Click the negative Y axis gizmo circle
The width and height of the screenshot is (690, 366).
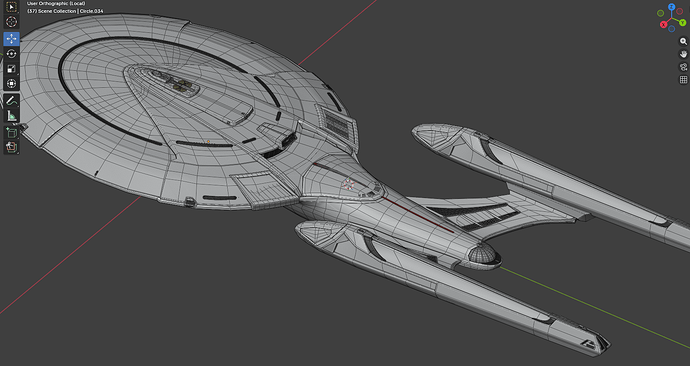coord(661,13)
